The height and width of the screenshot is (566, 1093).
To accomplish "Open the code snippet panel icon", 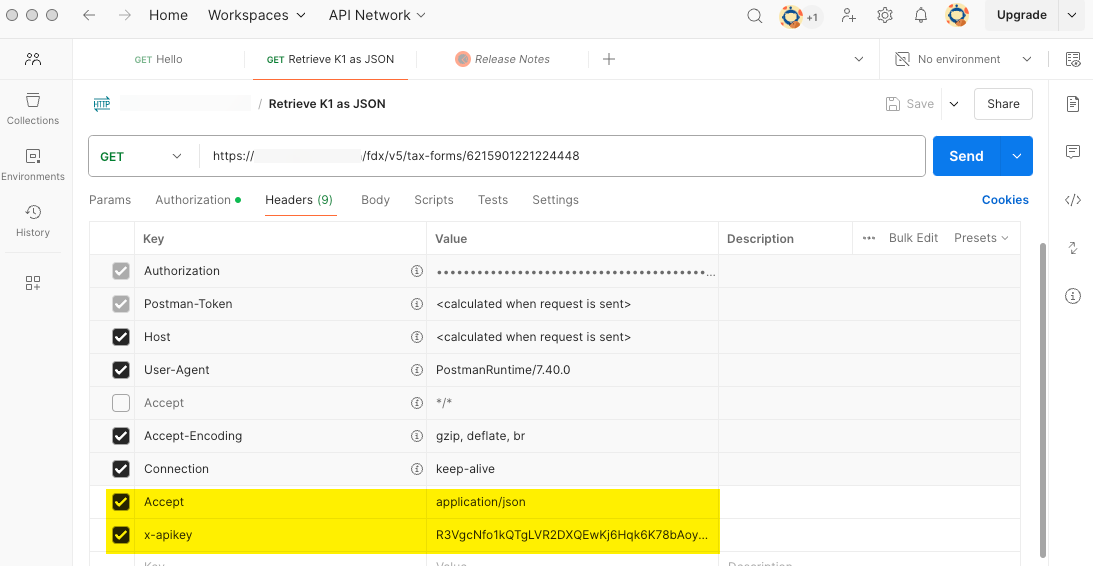I will 1073,200.
